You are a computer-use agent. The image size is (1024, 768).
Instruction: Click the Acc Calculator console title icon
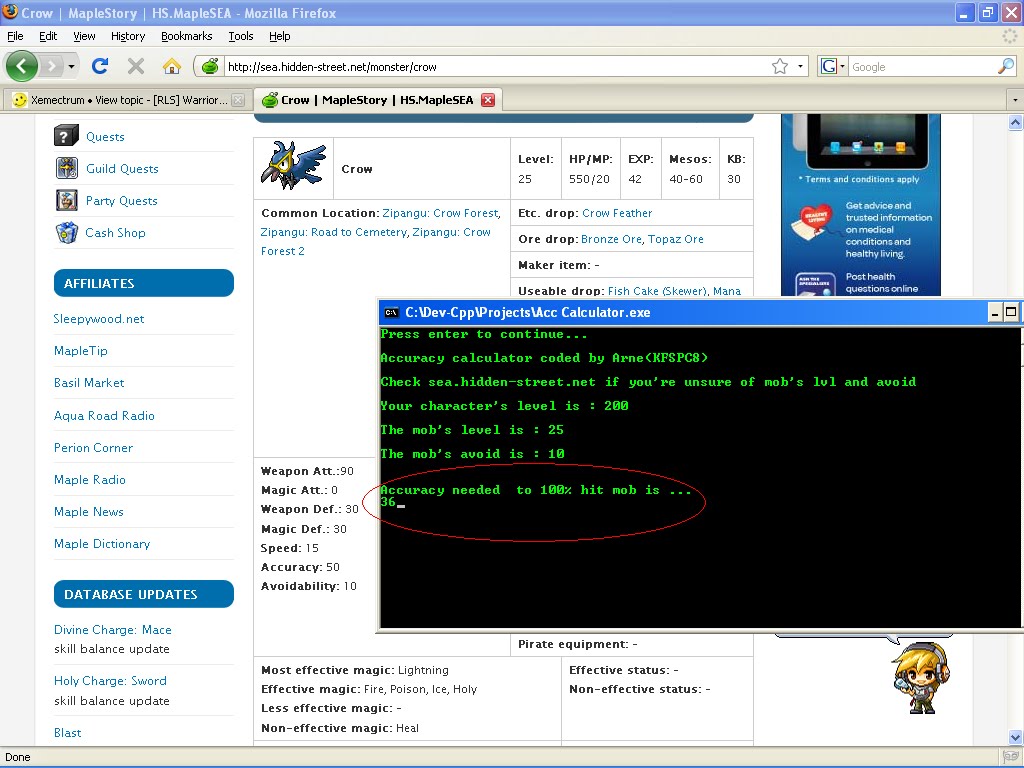tap(391, 312)
